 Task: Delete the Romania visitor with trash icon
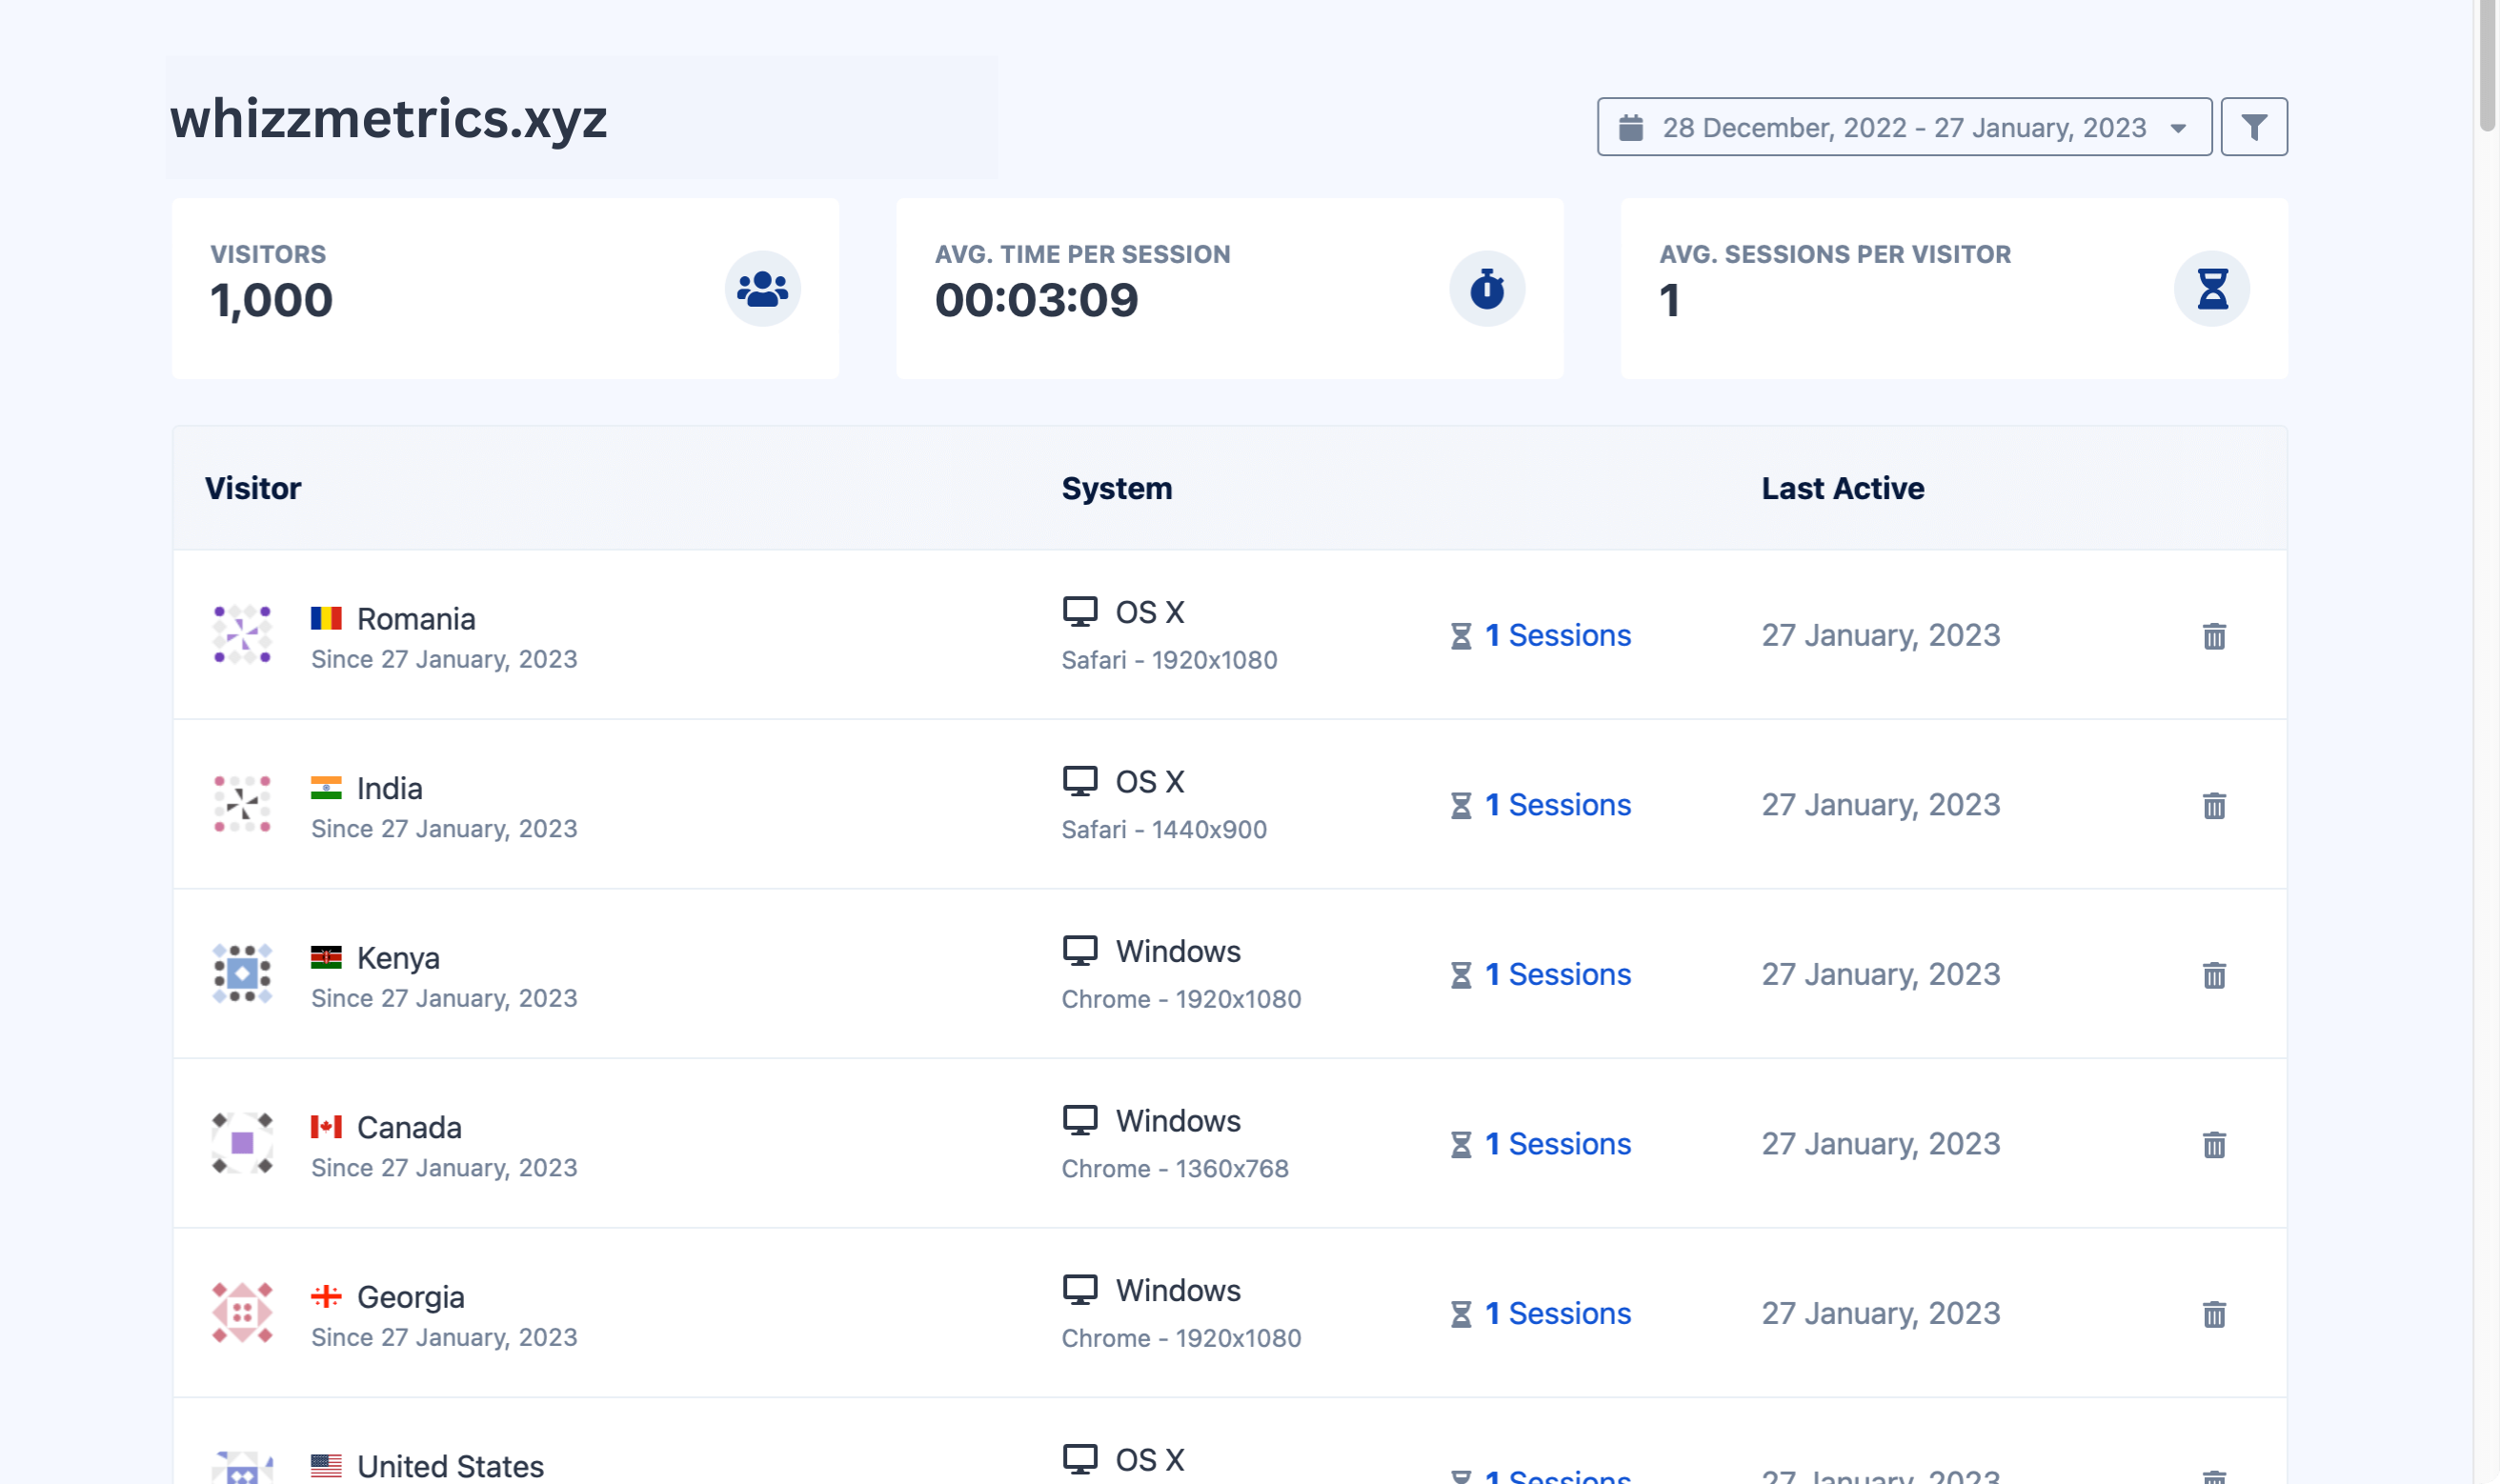pyautogui.click(x=2214, y=636)
